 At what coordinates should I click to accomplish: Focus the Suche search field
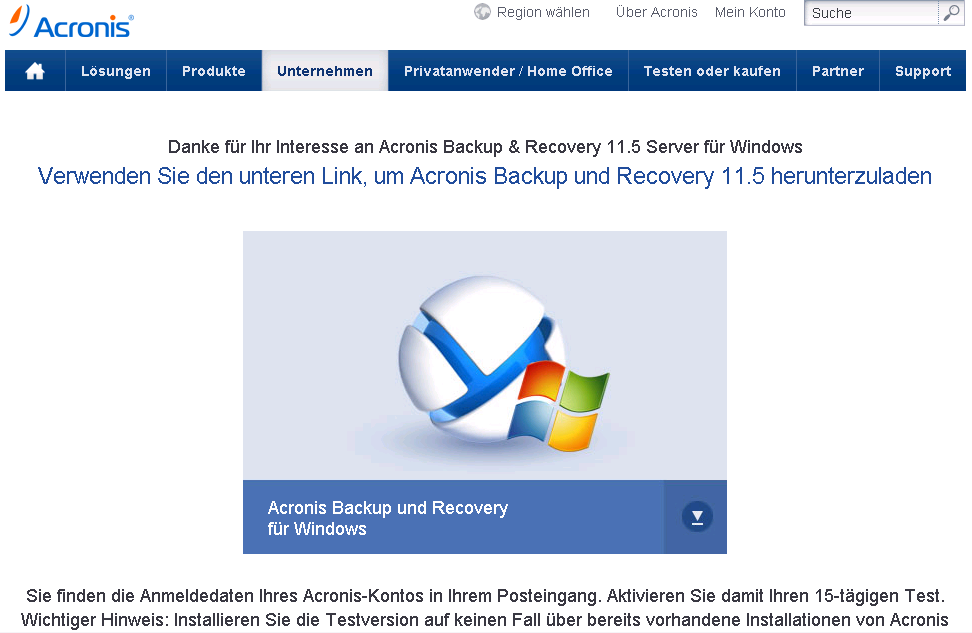tap(871, 13)
